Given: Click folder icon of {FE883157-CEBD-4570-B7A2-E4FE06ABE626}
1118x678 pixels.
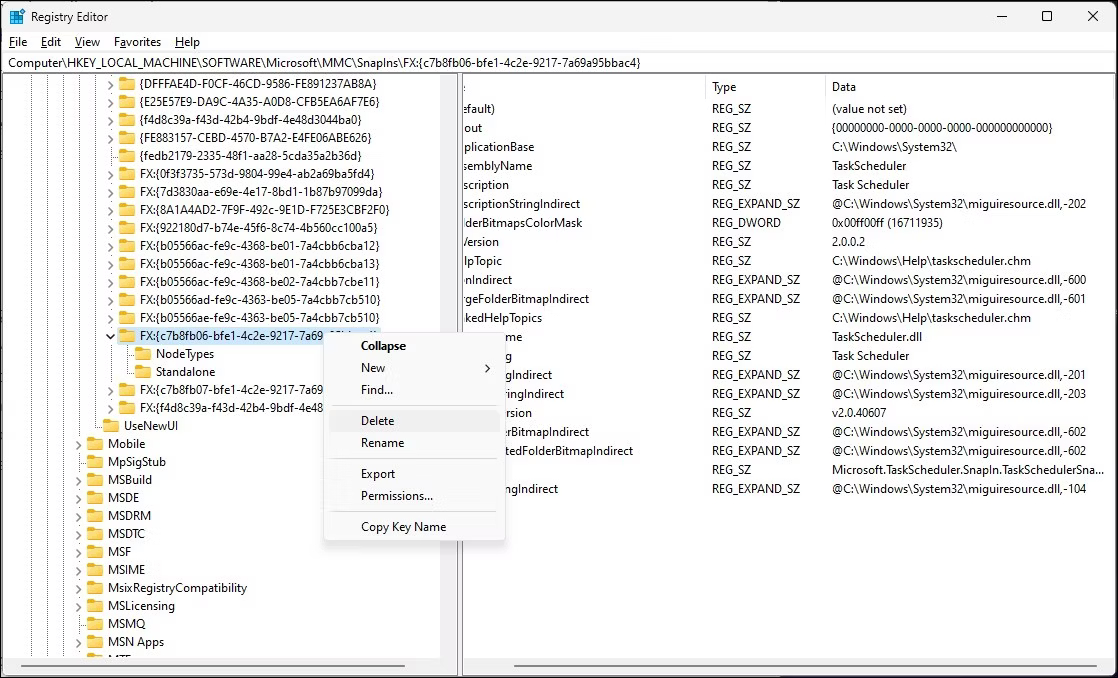Looking at the screenshot, I should [127, 138].
